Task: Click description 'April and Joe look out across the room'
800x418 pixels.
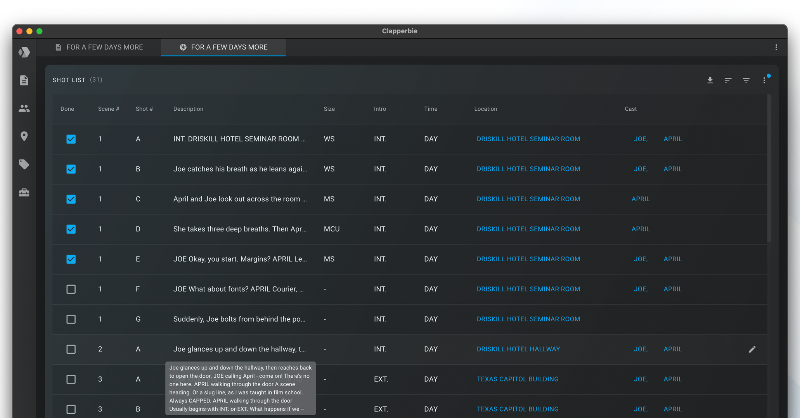Action: [239, 199]
